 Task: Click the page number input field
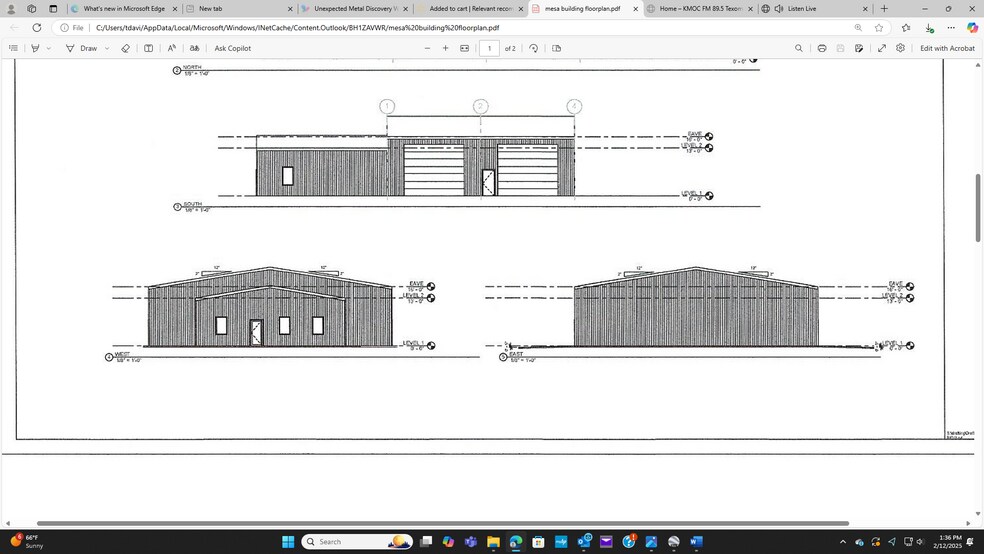[x=489, y=48]
